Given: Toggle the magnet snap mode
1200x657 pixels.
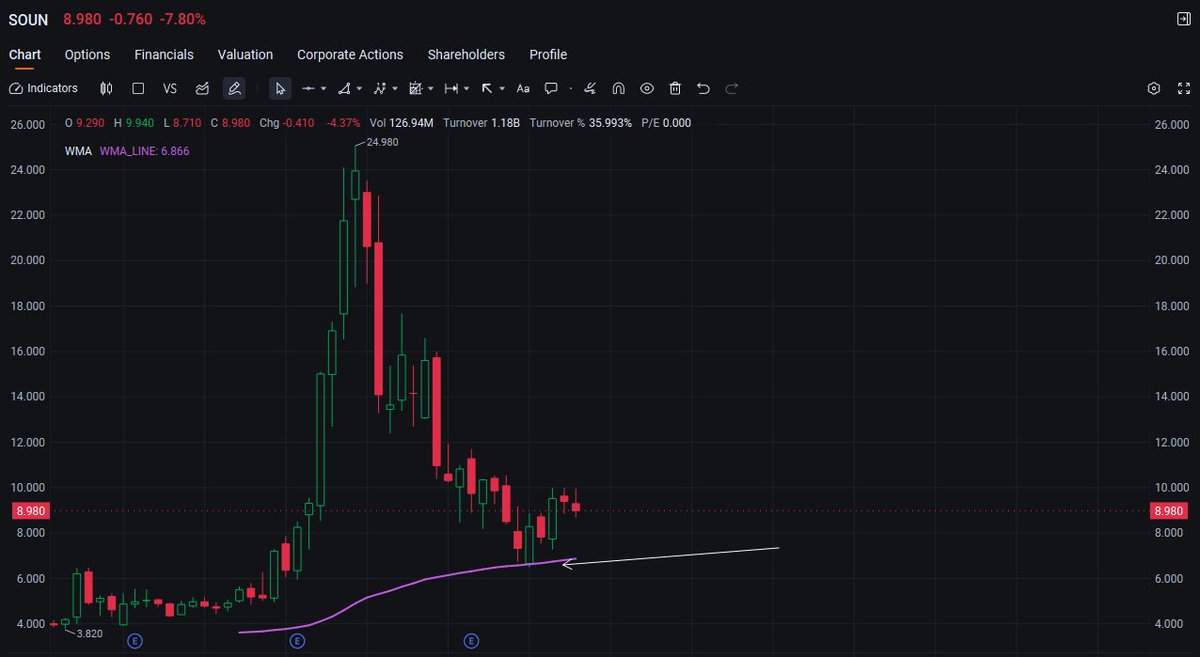Looking at the screenshot, I should [x=619, y=88].
